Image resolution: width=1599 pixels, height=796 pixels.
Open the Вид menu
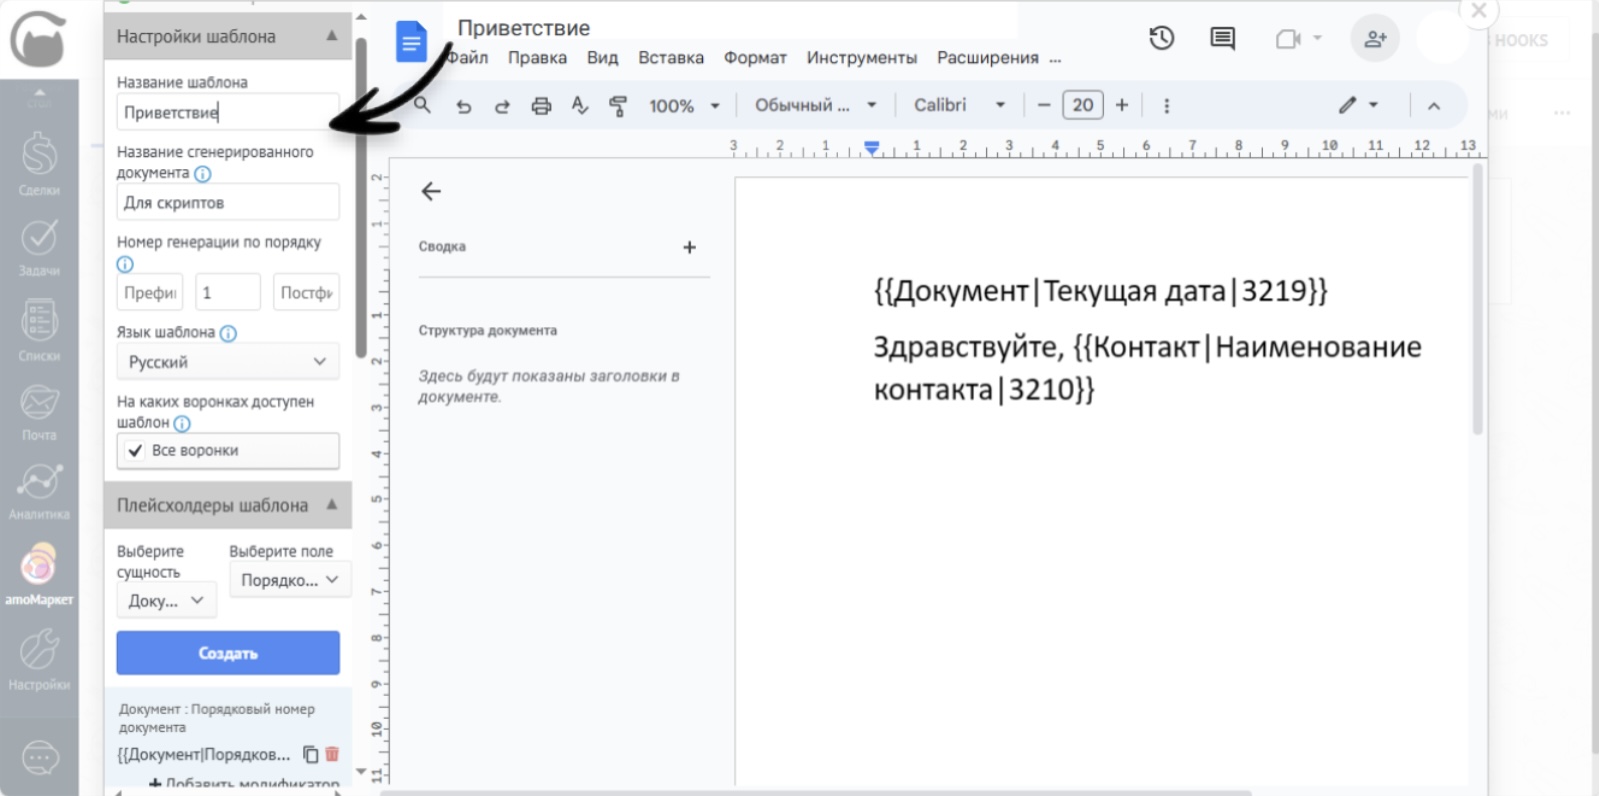coord(602,58)
